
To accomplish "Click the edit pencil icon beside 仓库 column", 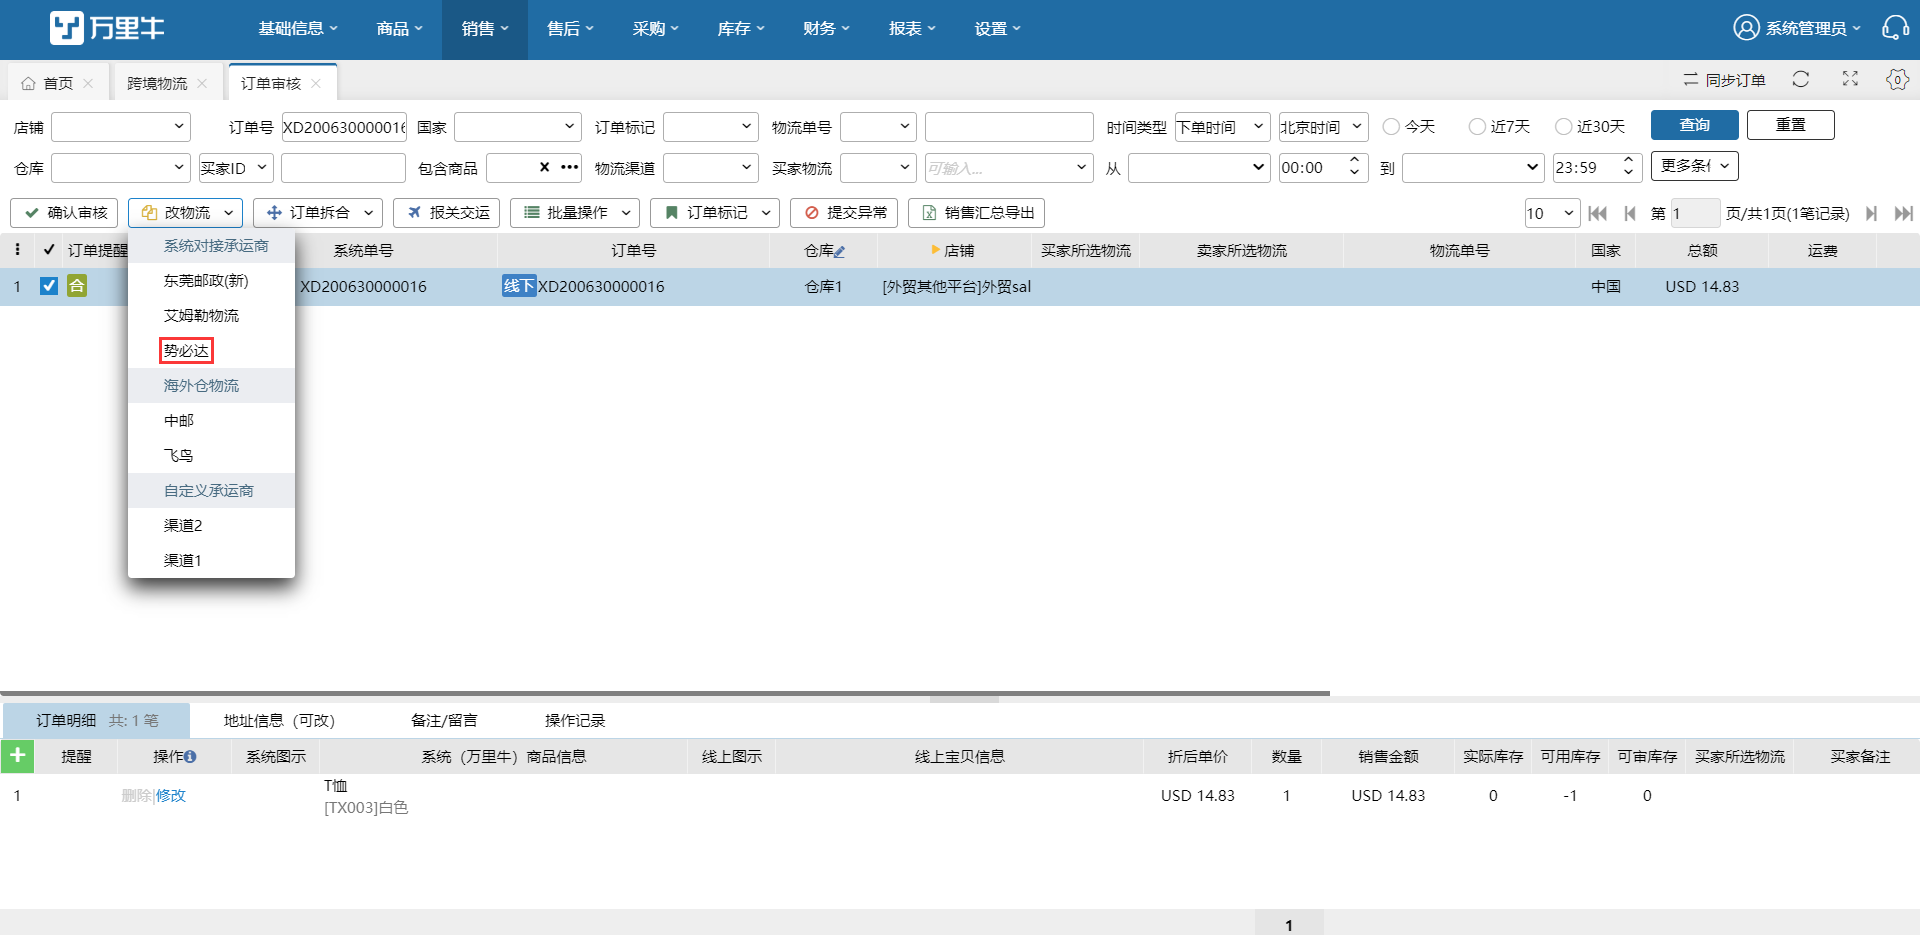I will click(840, 252).
